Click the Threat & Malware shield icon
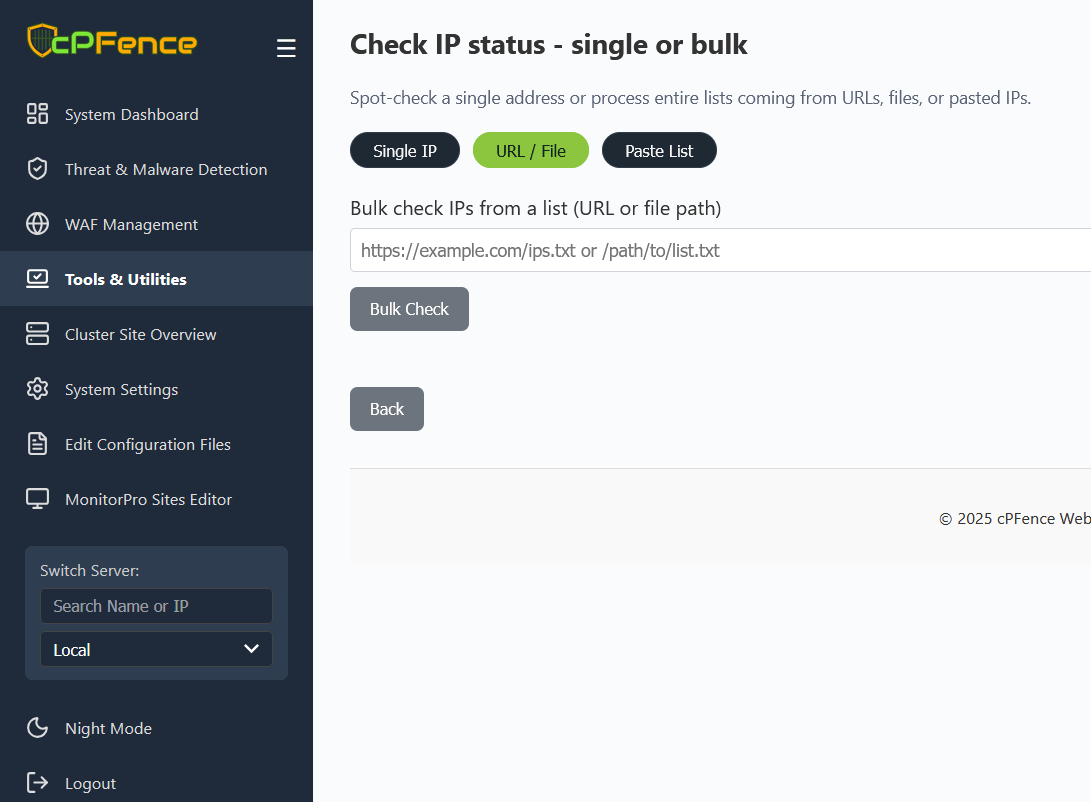 click(x=38, y=169)
